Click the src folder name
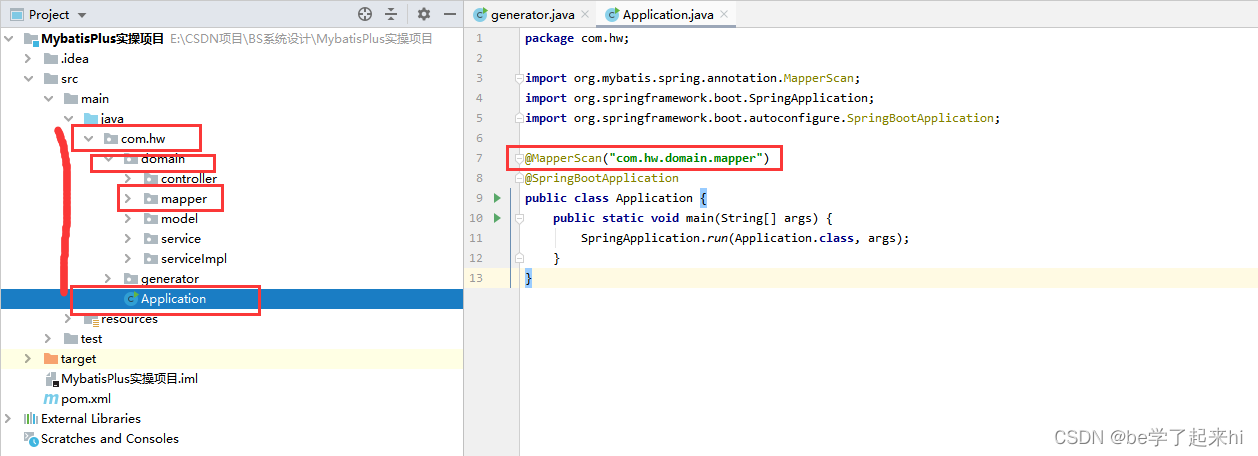This screenshot has width=1258, height=456. coord(69,79)
